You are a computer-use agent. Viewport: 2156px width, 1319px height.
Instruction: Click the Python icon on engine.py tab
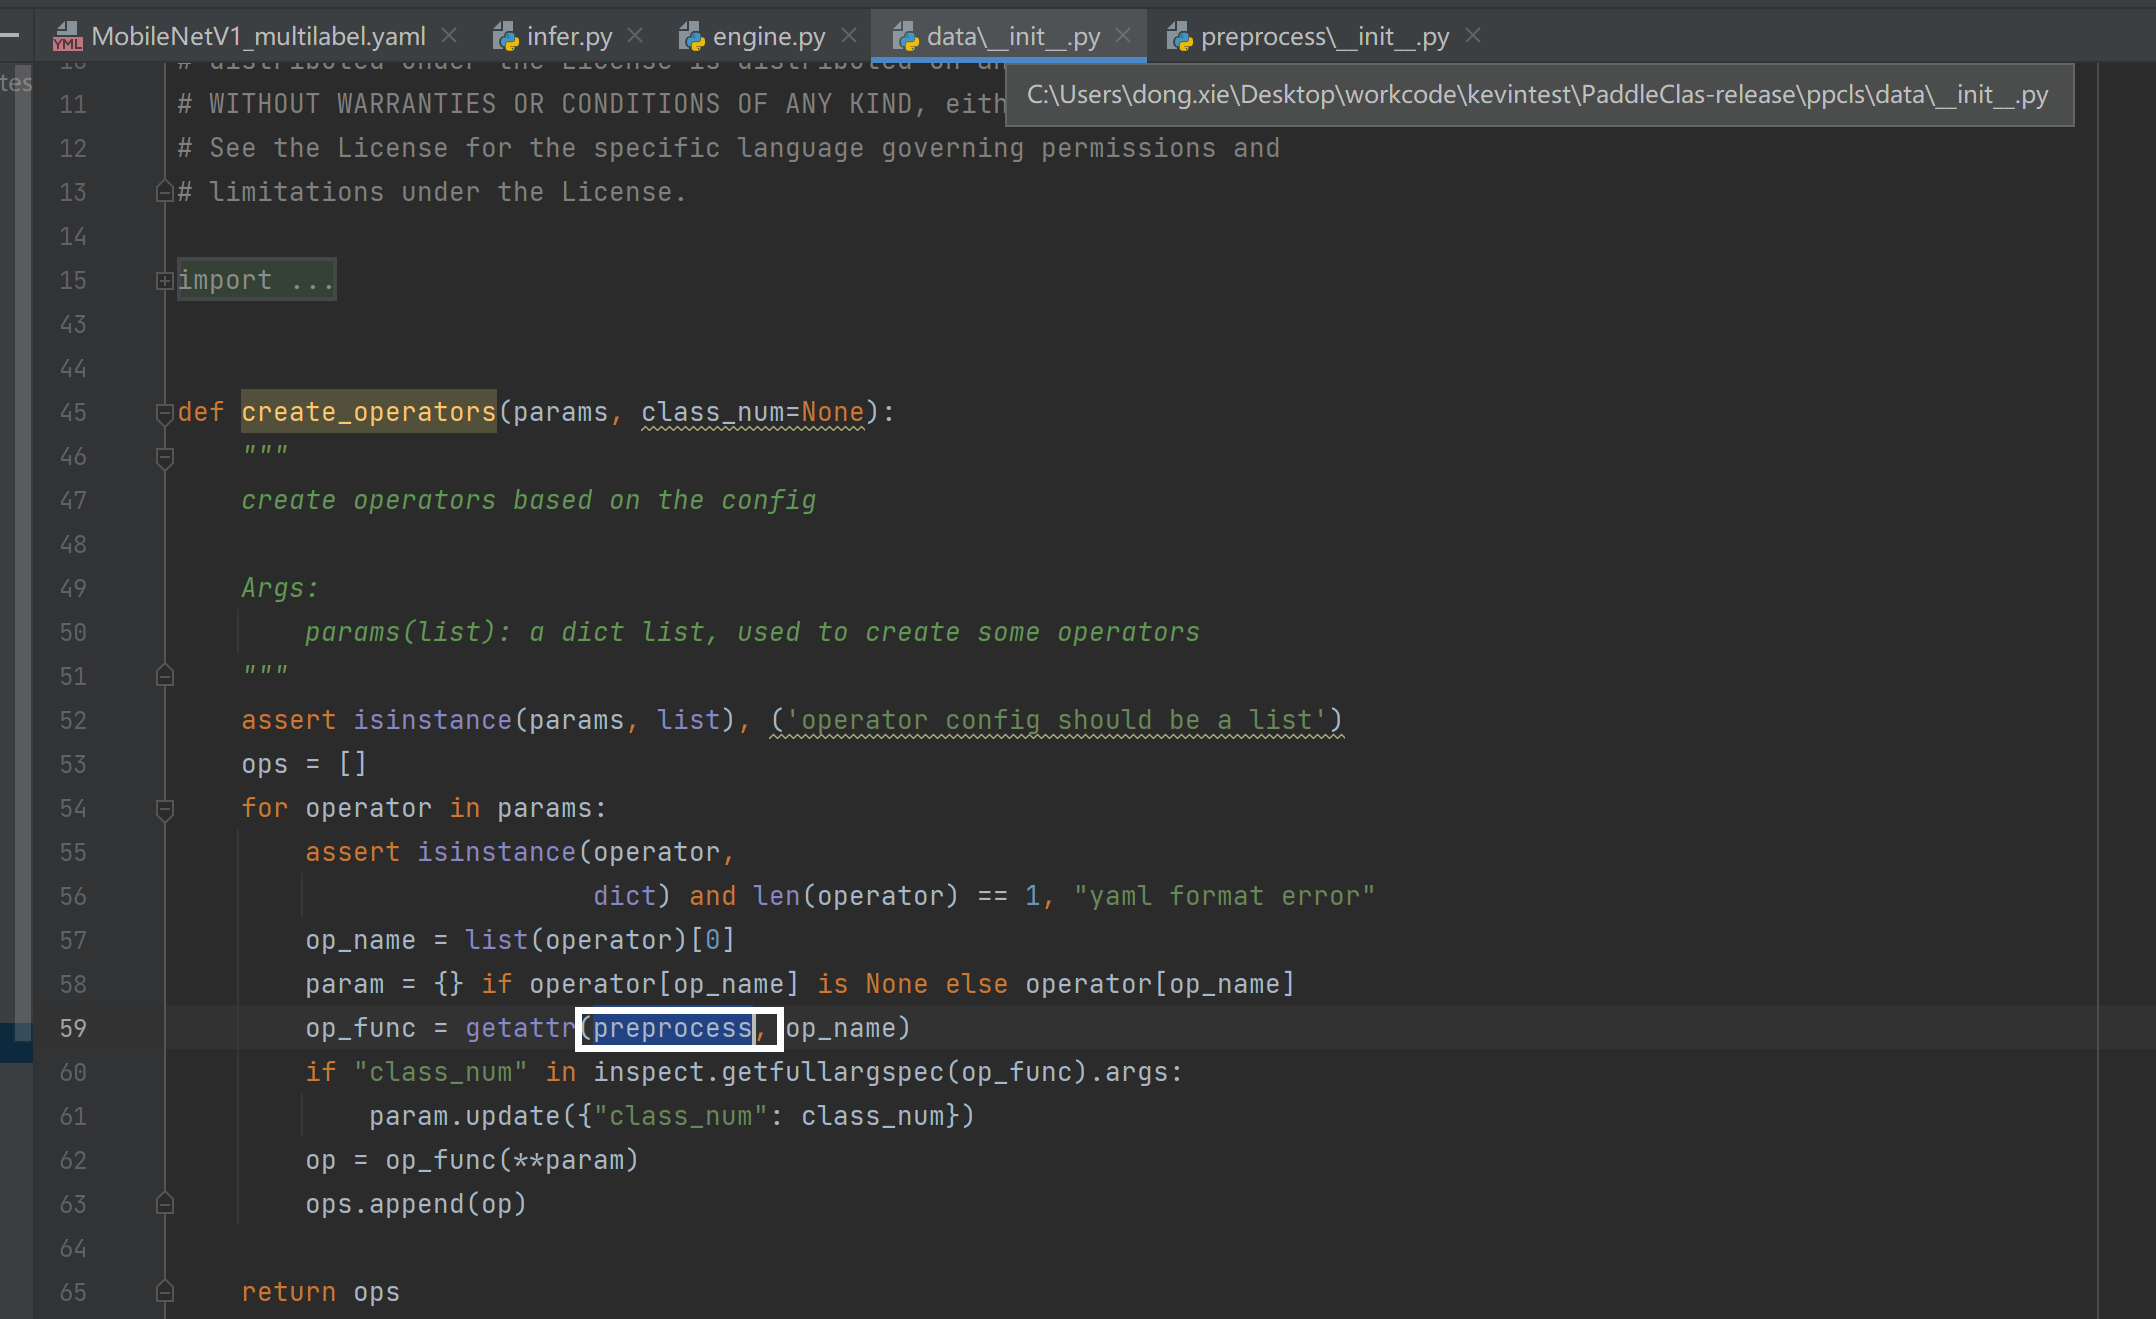coord(691,37)
